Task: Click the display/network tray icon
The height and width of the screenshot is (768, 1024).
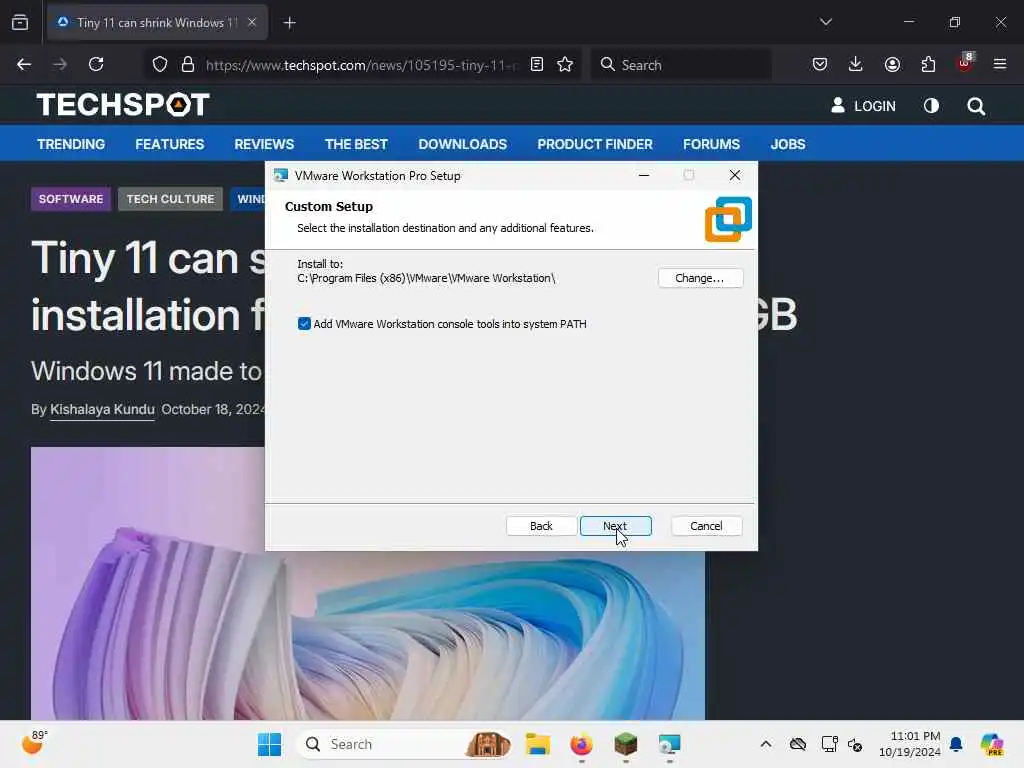Action: tap(829, 744)
